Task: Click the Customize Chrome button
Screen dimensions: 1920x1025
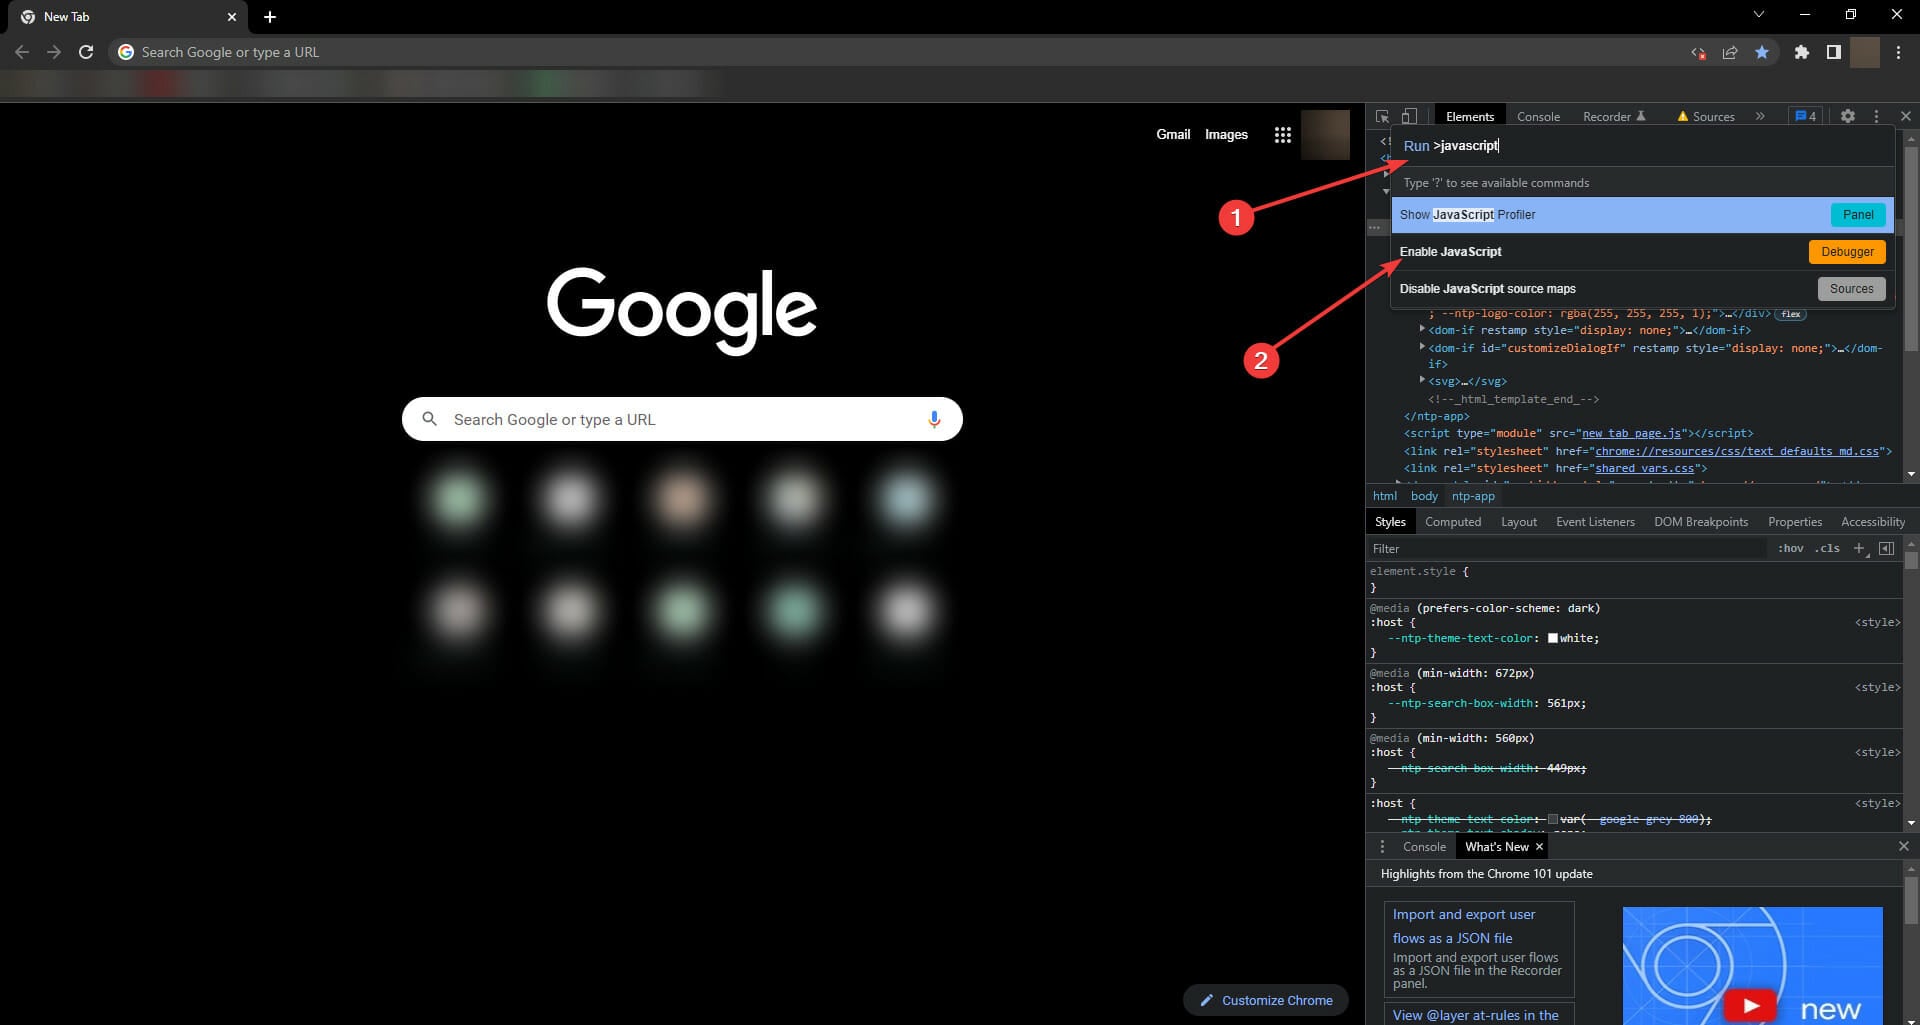Action: (1265, 1000)
